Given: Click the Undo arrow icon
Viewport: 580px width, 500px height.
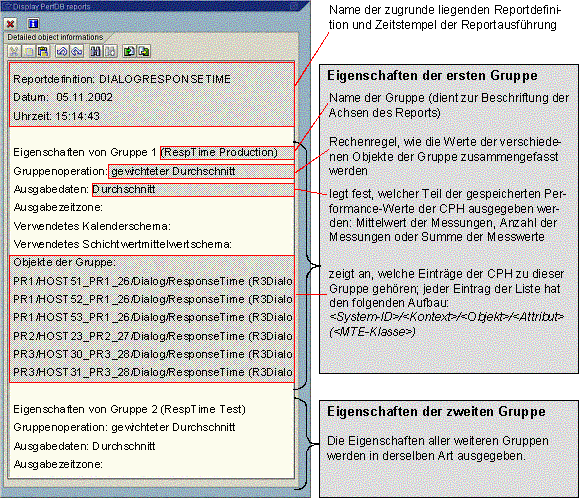Looking at the screenshot, I should pyautogui.click(x=62, y=51).
